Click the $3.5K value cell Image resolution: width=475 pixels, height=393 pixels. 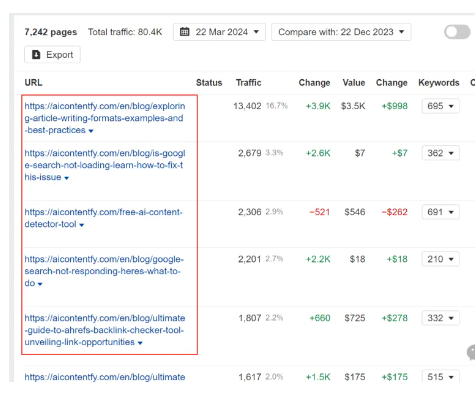pos(353,106)
